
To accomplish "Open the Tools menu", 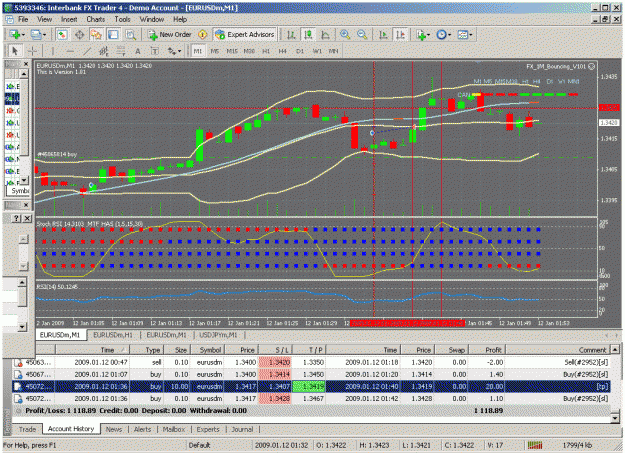I will click(x=122, y=19).
